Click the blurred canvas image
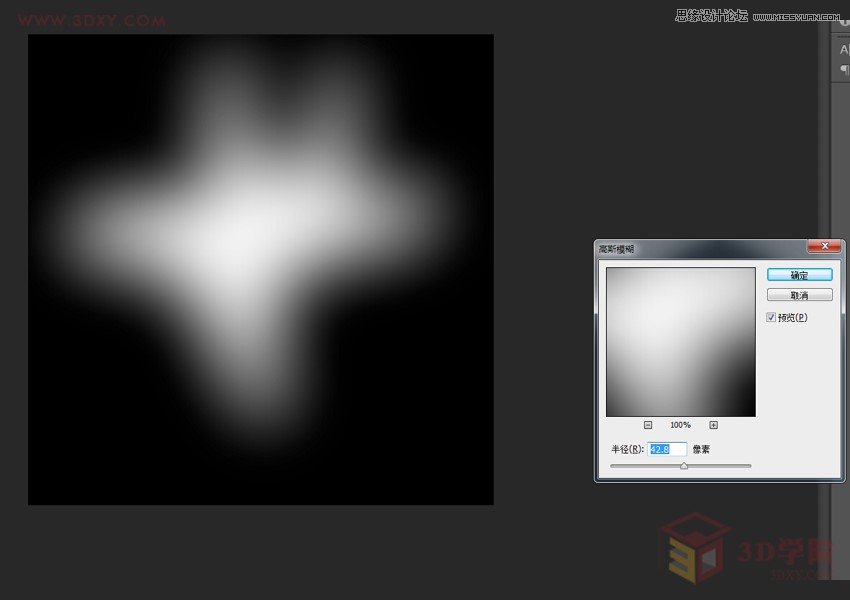Image resolution: width=850 pixels, height=600 pixels. pyautogui.click(x=261, y=270)
